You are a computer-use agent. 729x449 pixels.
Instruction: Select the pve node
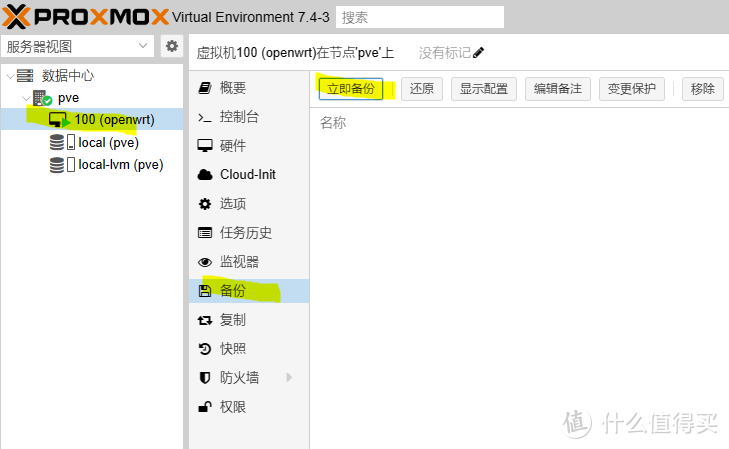click(68, 98)
